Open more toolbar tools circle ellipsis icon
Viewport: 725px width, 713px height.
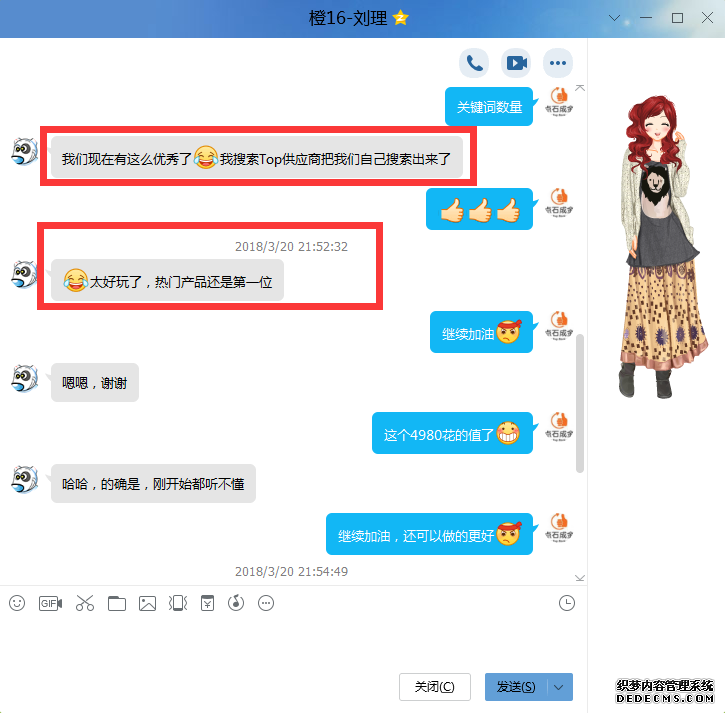(x=266, y=603)
